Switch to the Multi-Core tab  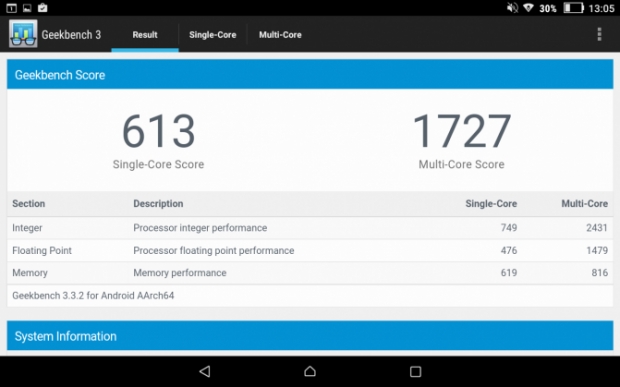coord(280,35)
